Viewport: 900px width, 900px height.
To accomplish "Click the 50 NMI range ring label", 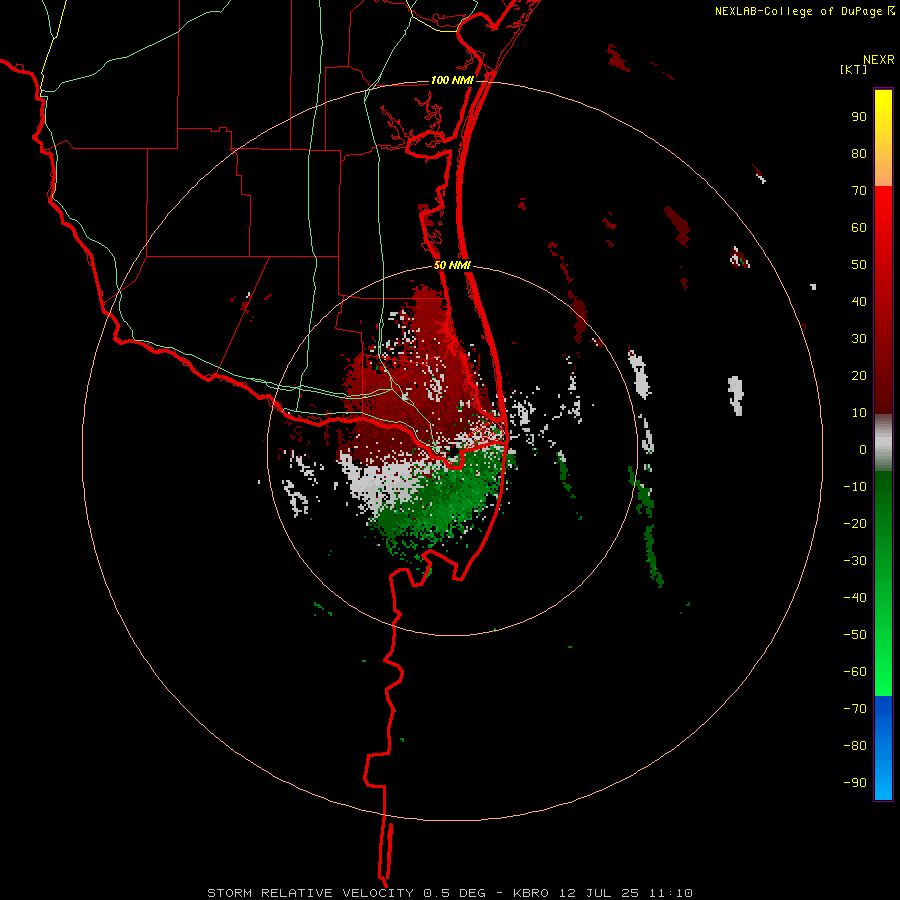I will coord(452,265).
